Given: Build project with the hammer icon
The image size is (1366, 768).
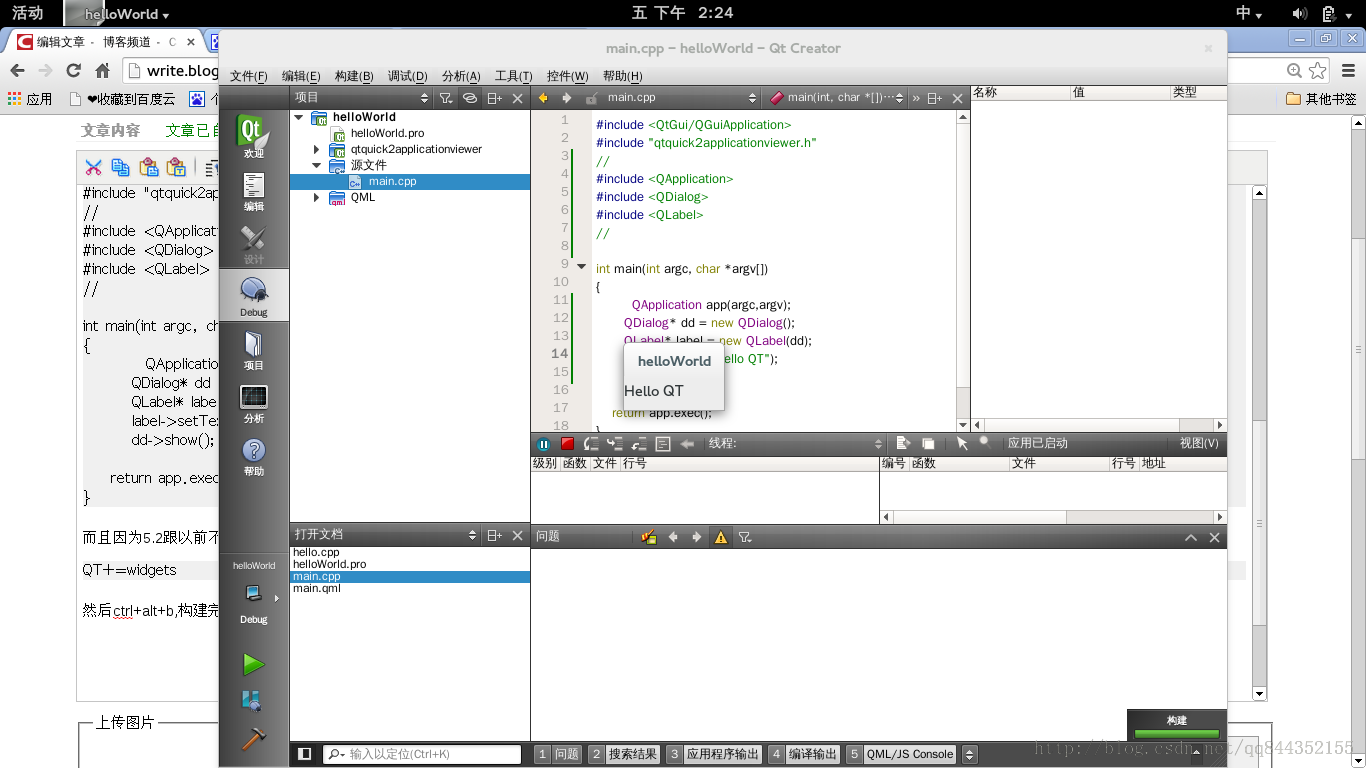Looking at the screenshot, I should [x=253, y=739].
